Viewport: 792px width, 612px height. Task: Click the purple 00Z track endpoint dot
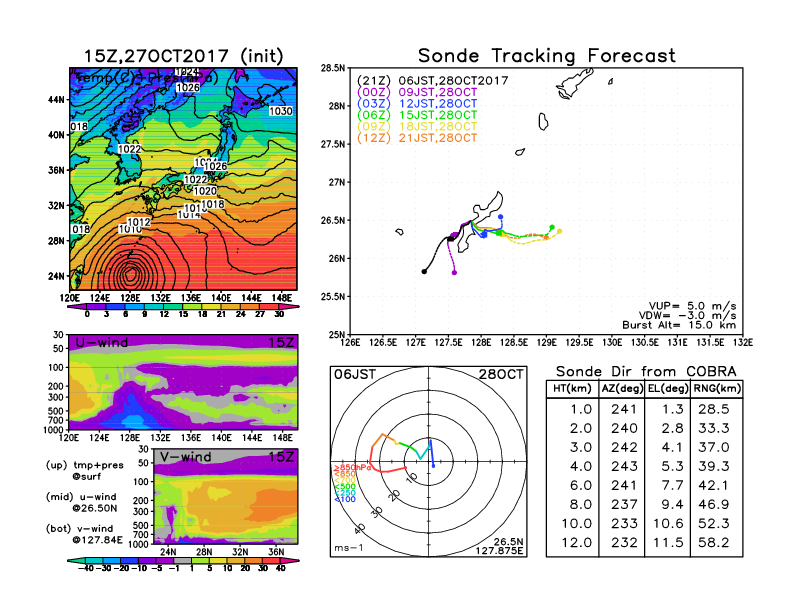pyautogui.click(x=454, y=273)
